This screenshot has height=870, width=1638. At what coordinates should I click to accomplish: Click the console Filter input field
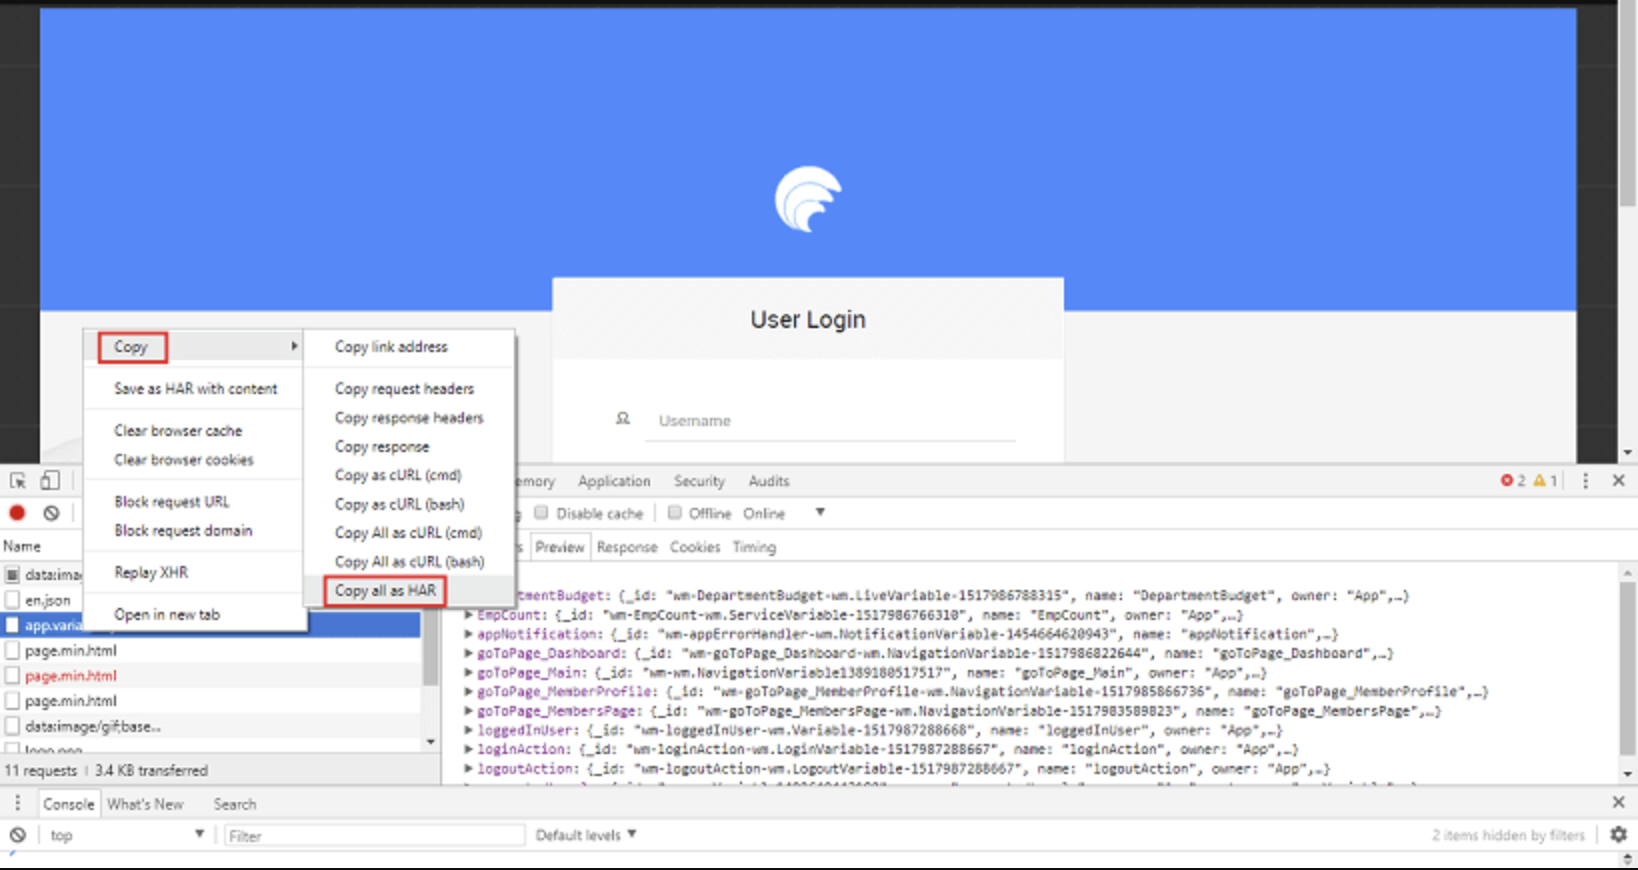[x=374, y=835]
